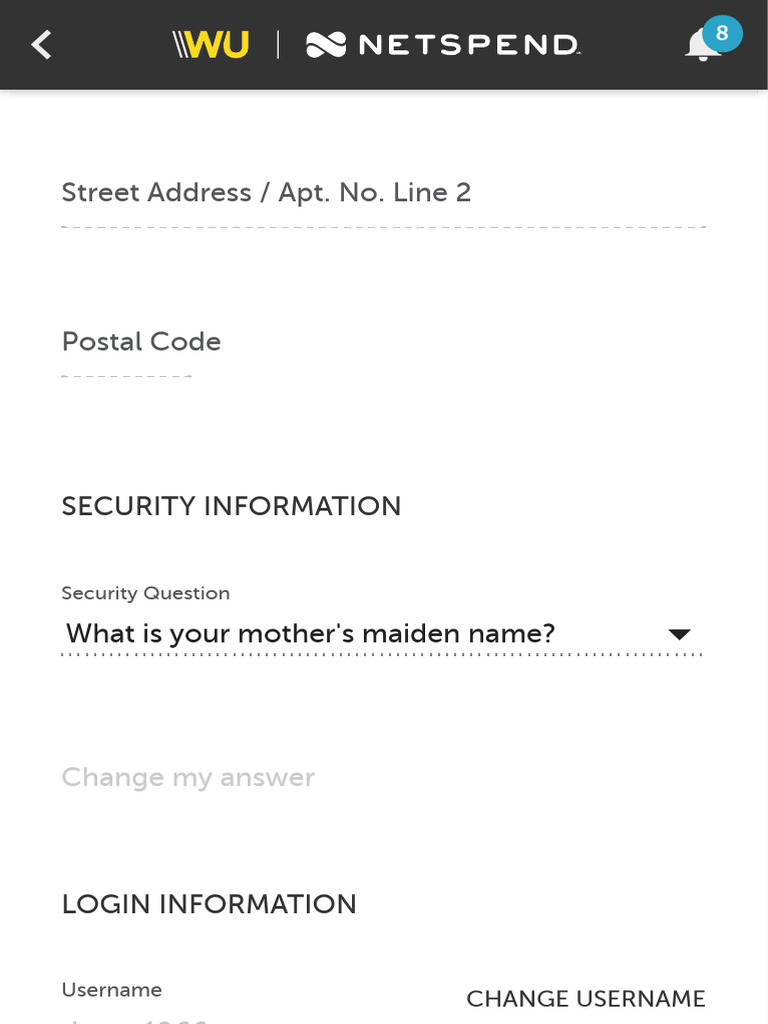Tap the back arrow in header
This screenshot has height=1024, width=768.
click(41, 45)
